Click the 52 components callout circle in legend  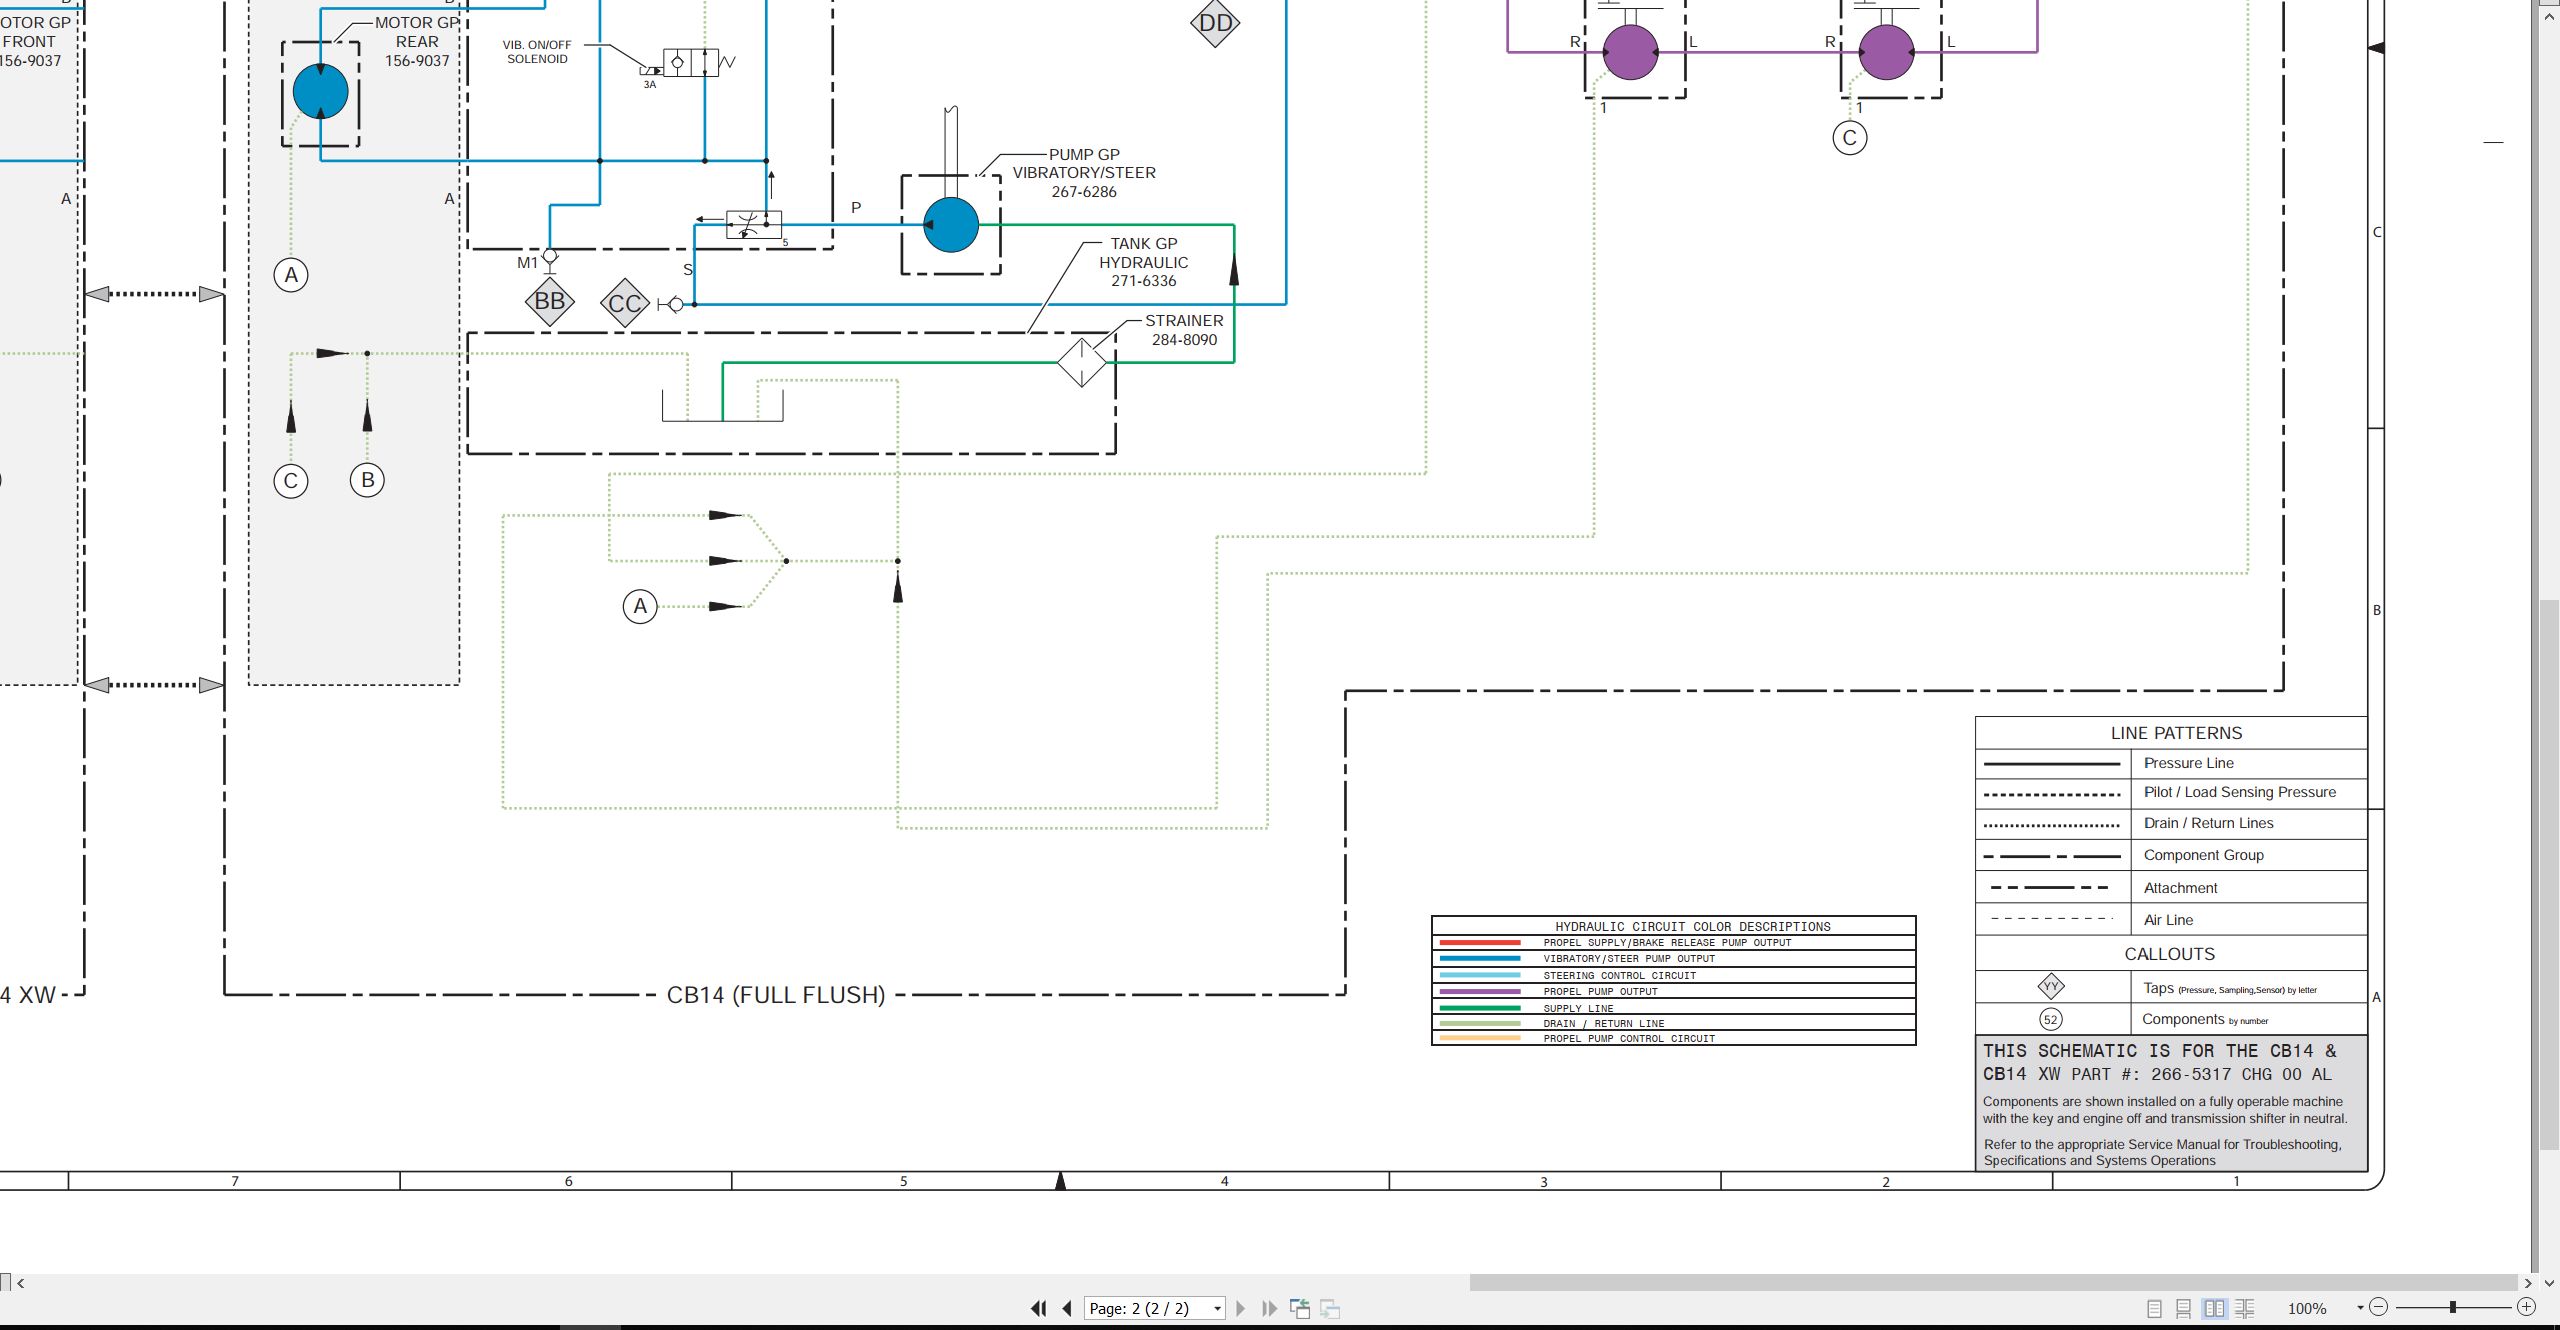(x=2051, y=1019)
